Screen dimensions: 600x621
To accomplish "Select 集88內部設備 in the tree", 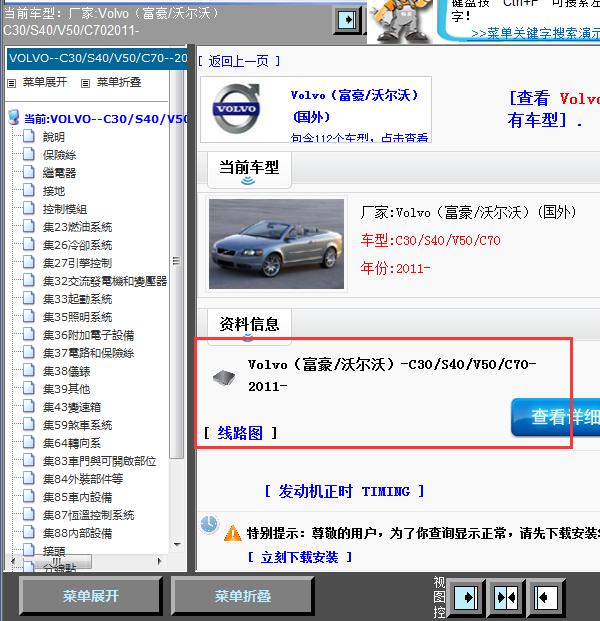I will coord(77,533).
